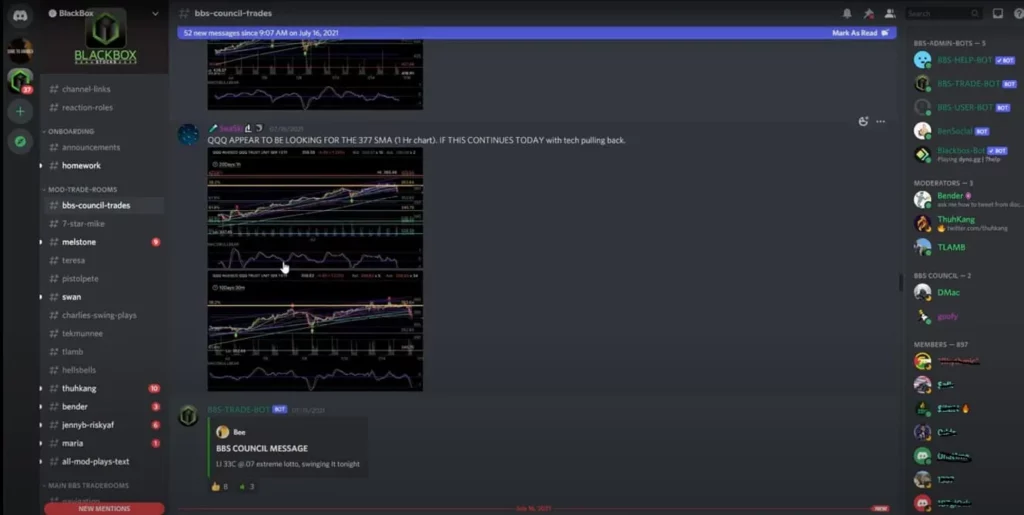Open the inbox icon in header

[x=997, y=13]
